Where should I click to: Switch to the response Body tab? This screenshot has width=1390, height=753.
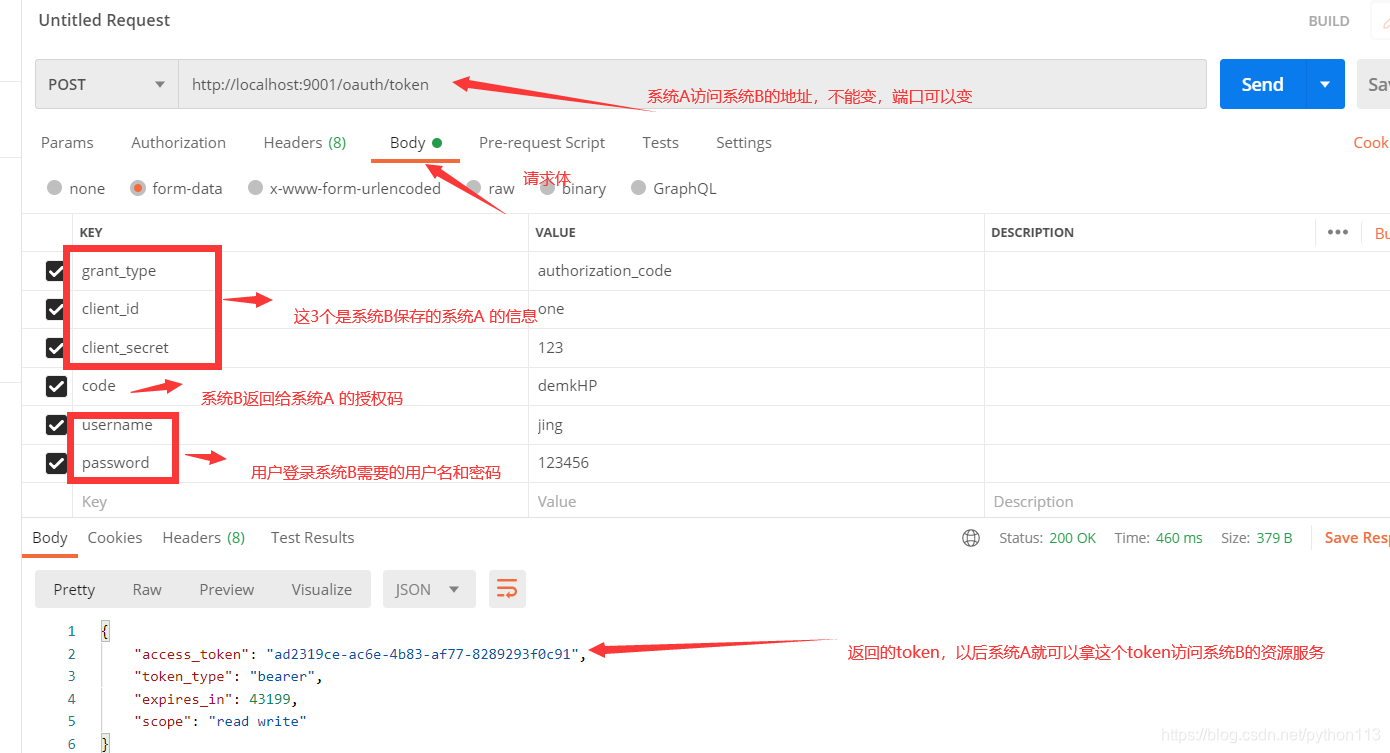tap(50, 538)
